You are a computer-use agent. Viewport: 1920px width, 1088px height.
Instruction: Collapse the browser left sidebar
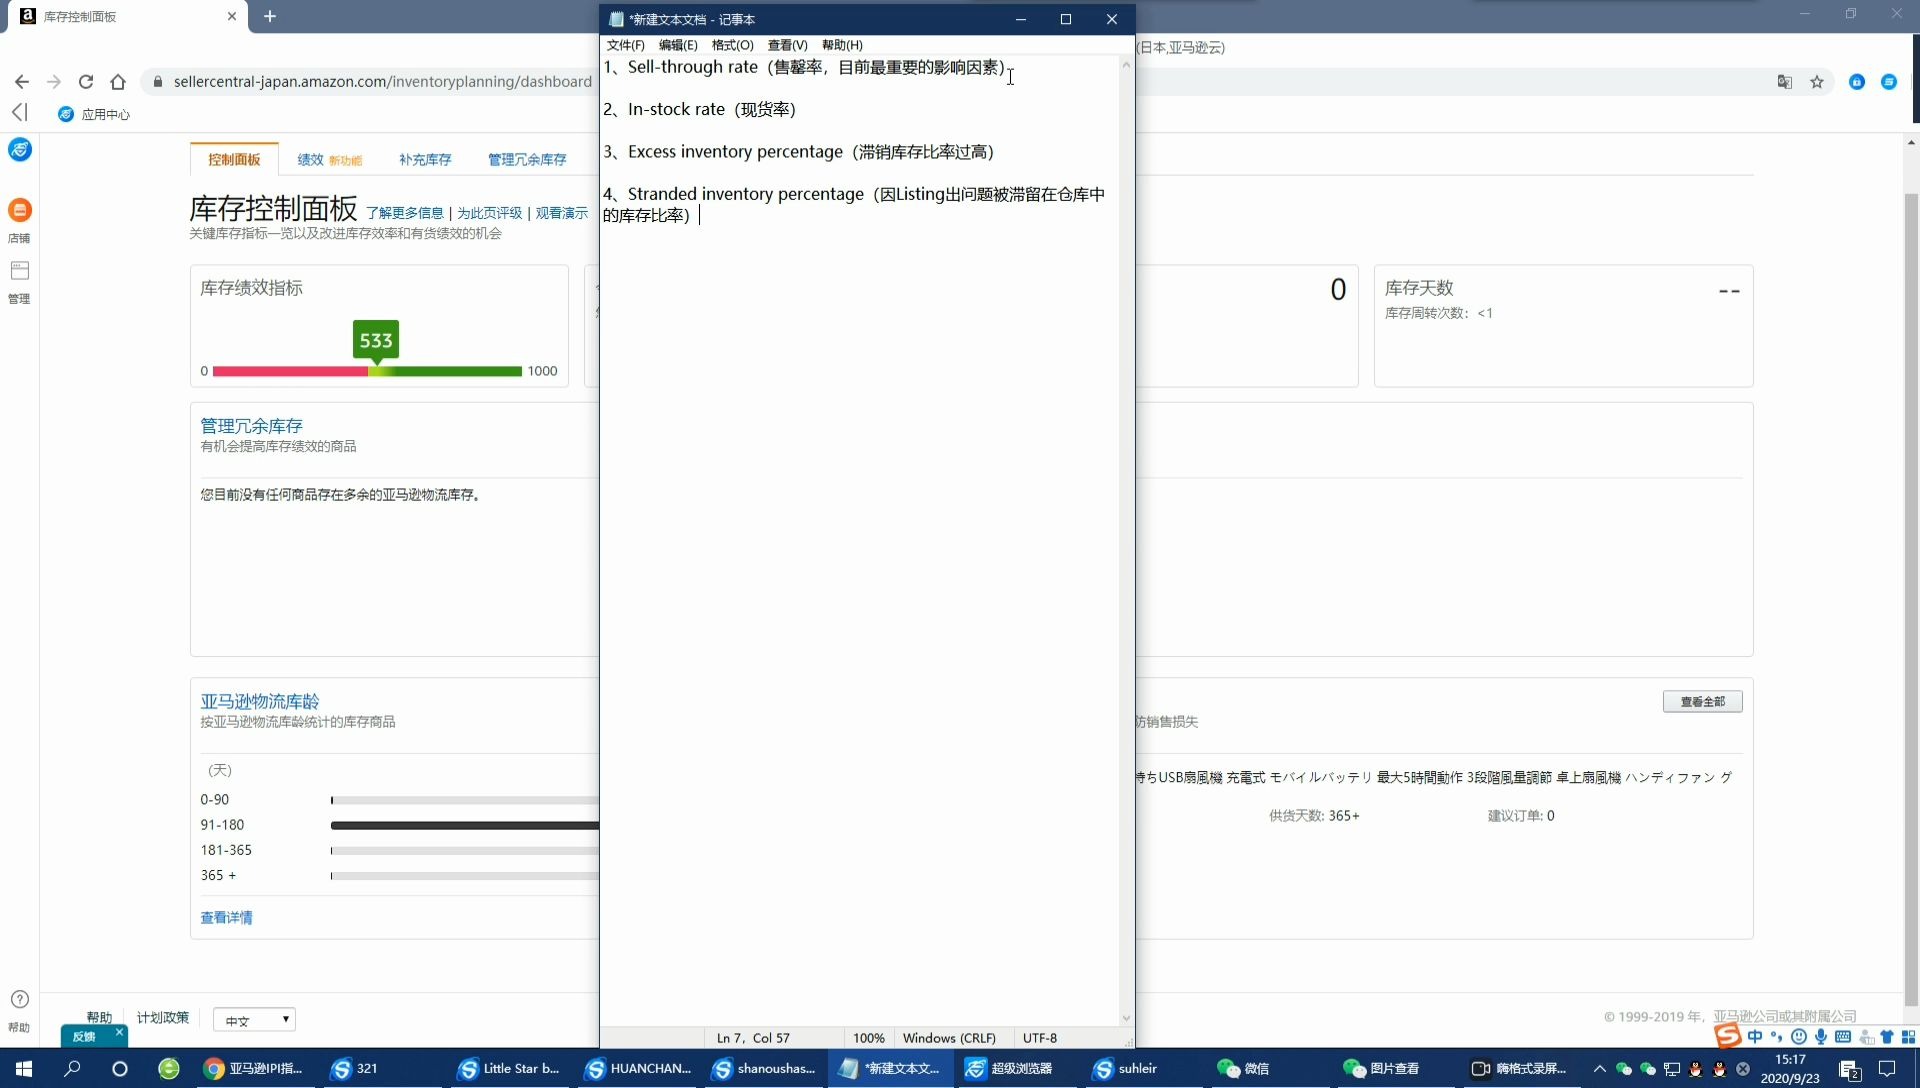[x=19, y=112]
